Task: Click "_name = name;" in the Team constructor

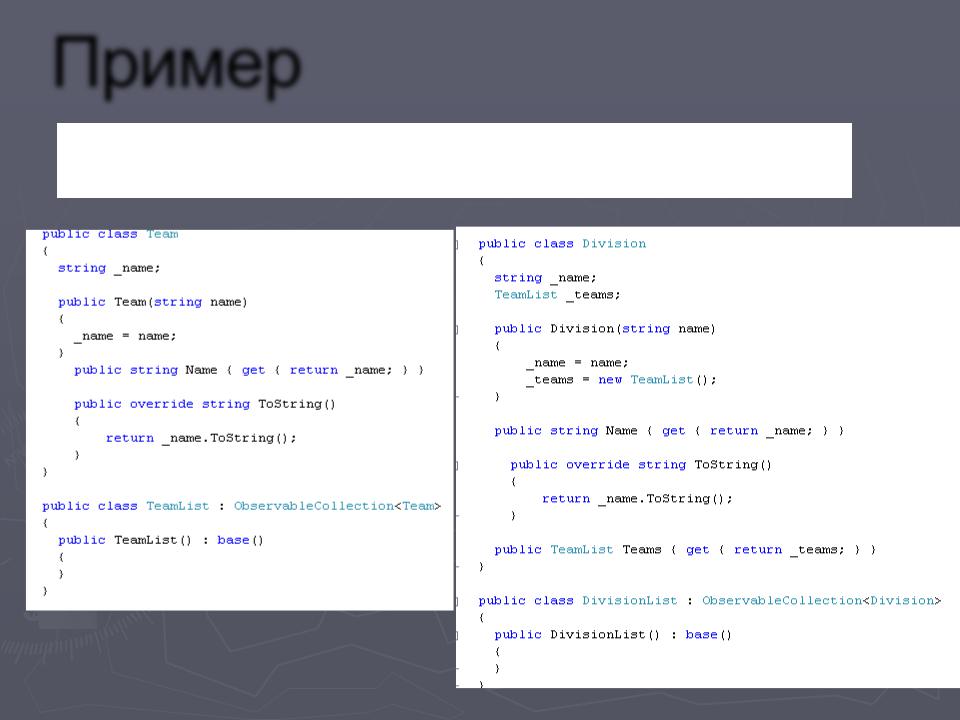Action: tap(125, 336)
